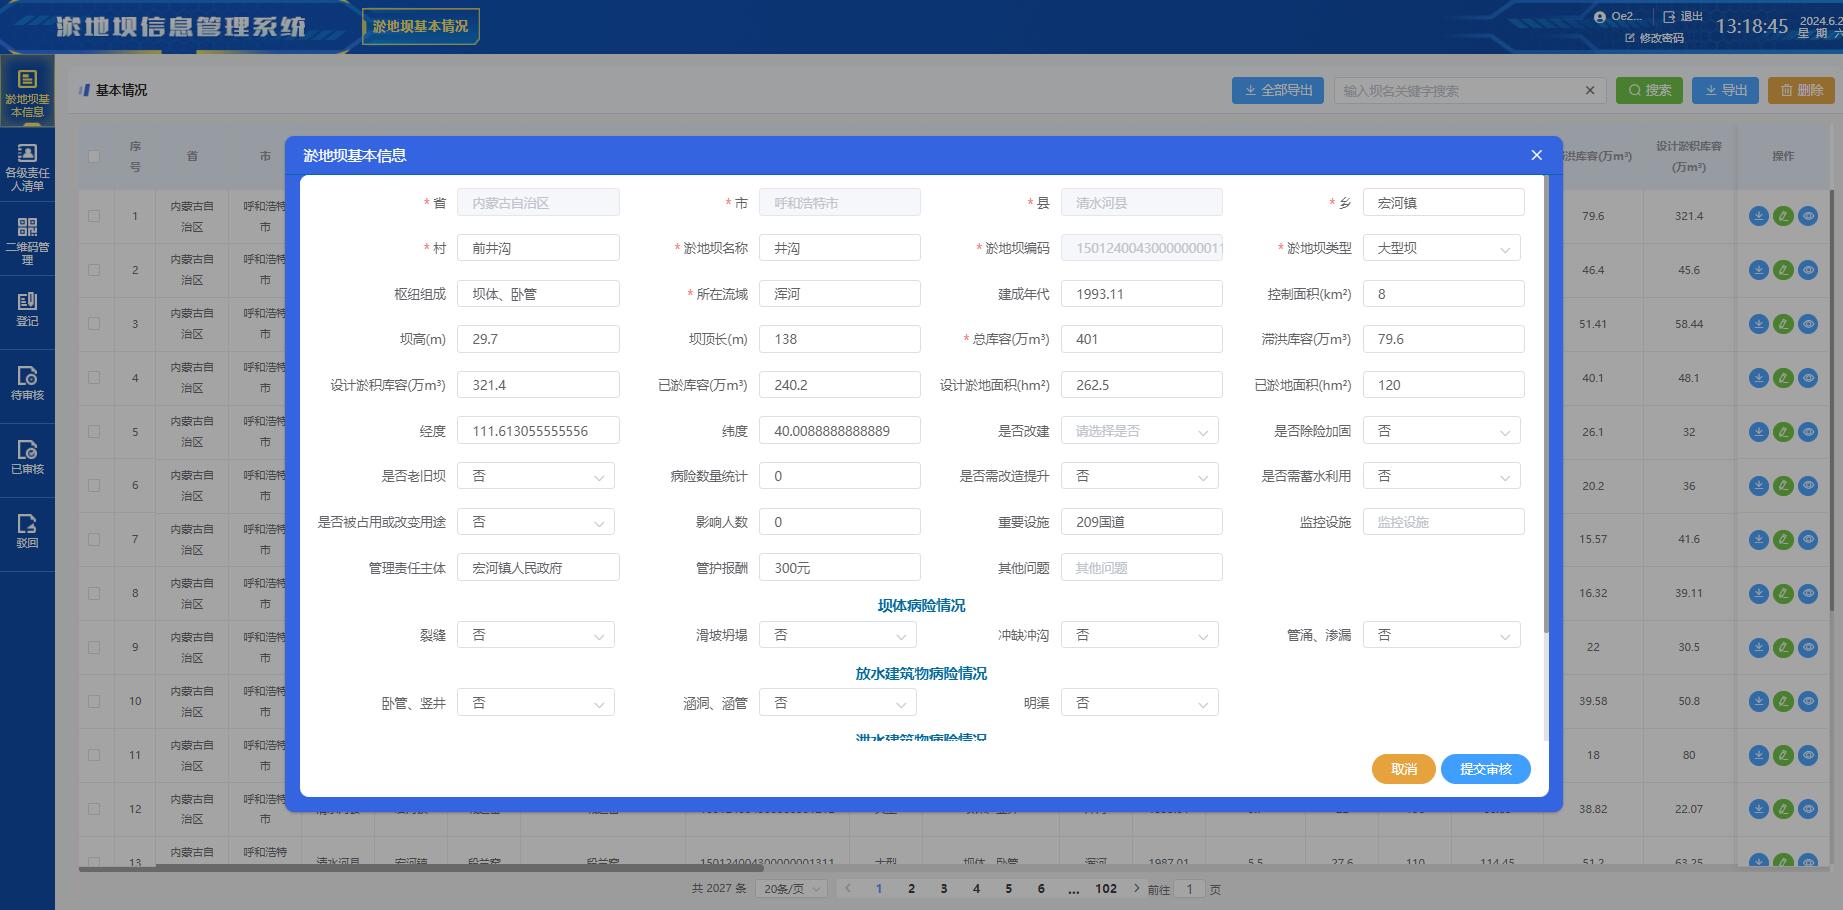Go to page 102
This screenshot has width=1843, height=910.
(x=1106, y=888)
